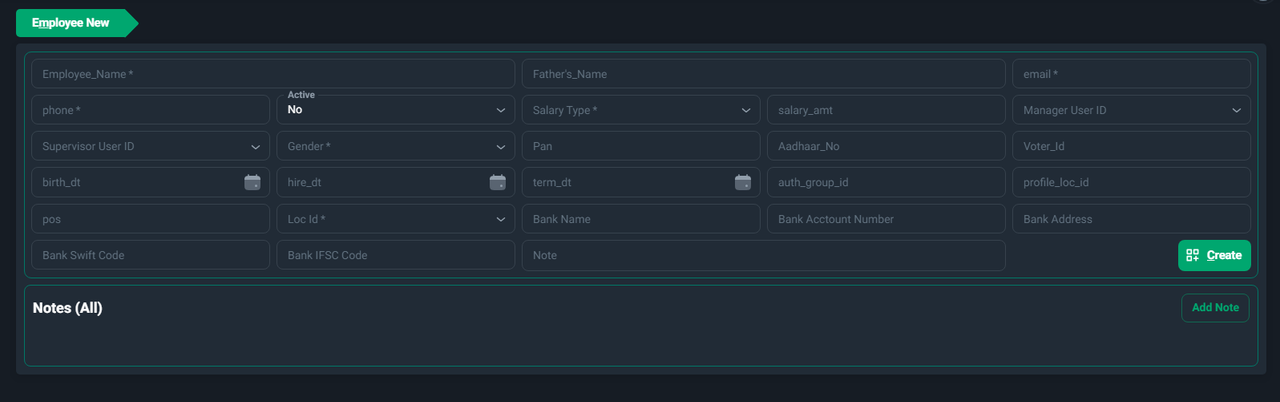Focus the birth_dt date field
Image resolution: width=1280 pixels, height=402 pixels.
click(x=151, y=182)
